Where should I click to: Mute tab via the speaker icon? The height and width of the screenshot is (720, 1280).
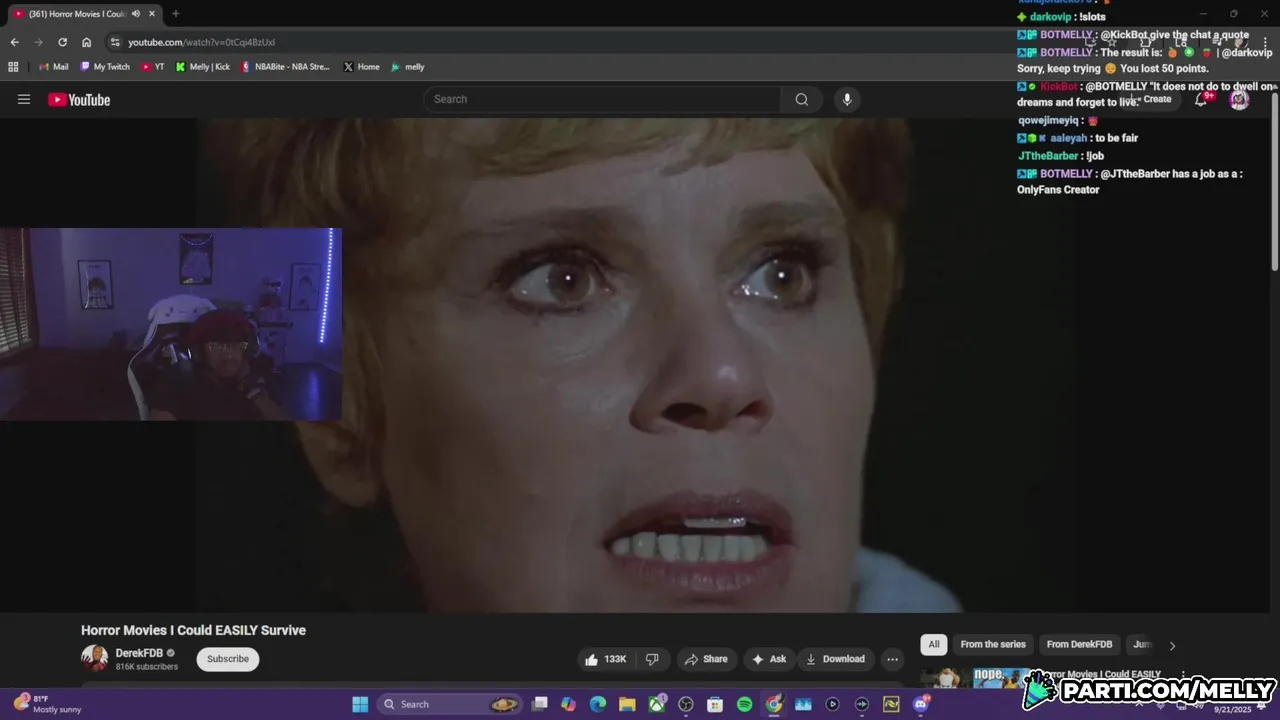click(135, 14)
